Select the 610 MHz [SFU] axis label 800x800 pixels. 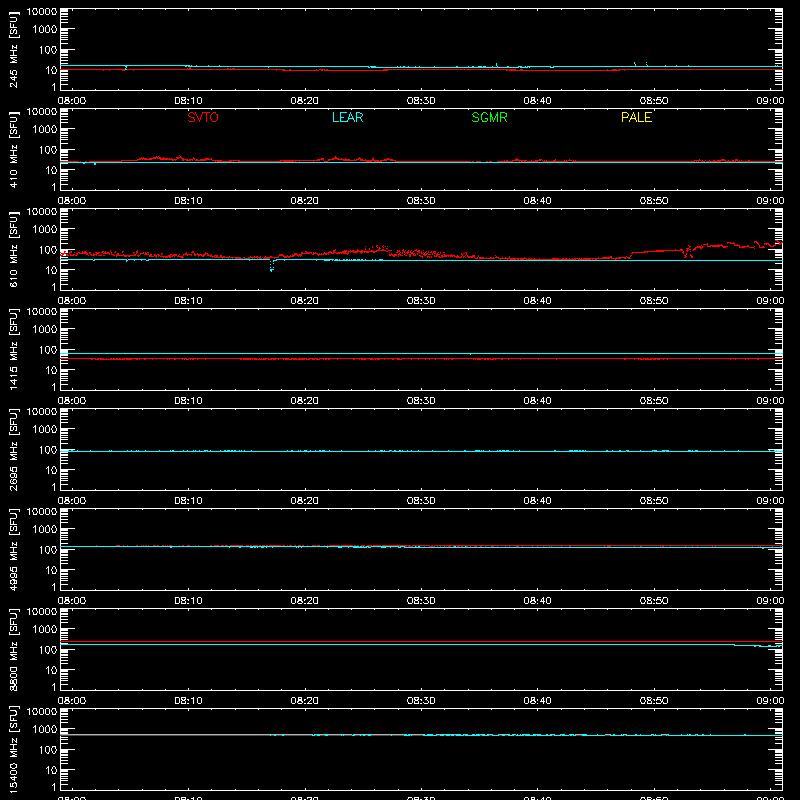(x=13, y=249)
